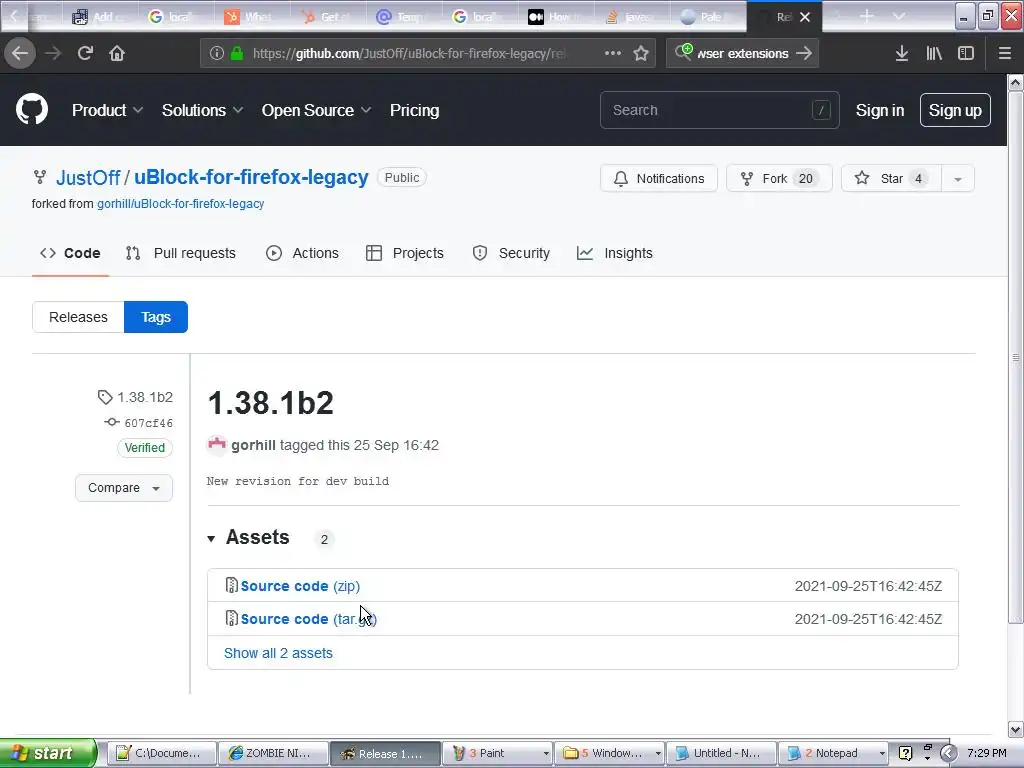The width and height of the screenshot is (1024, 768).
Task: Click the Notifications button
Action: (659, 178)
